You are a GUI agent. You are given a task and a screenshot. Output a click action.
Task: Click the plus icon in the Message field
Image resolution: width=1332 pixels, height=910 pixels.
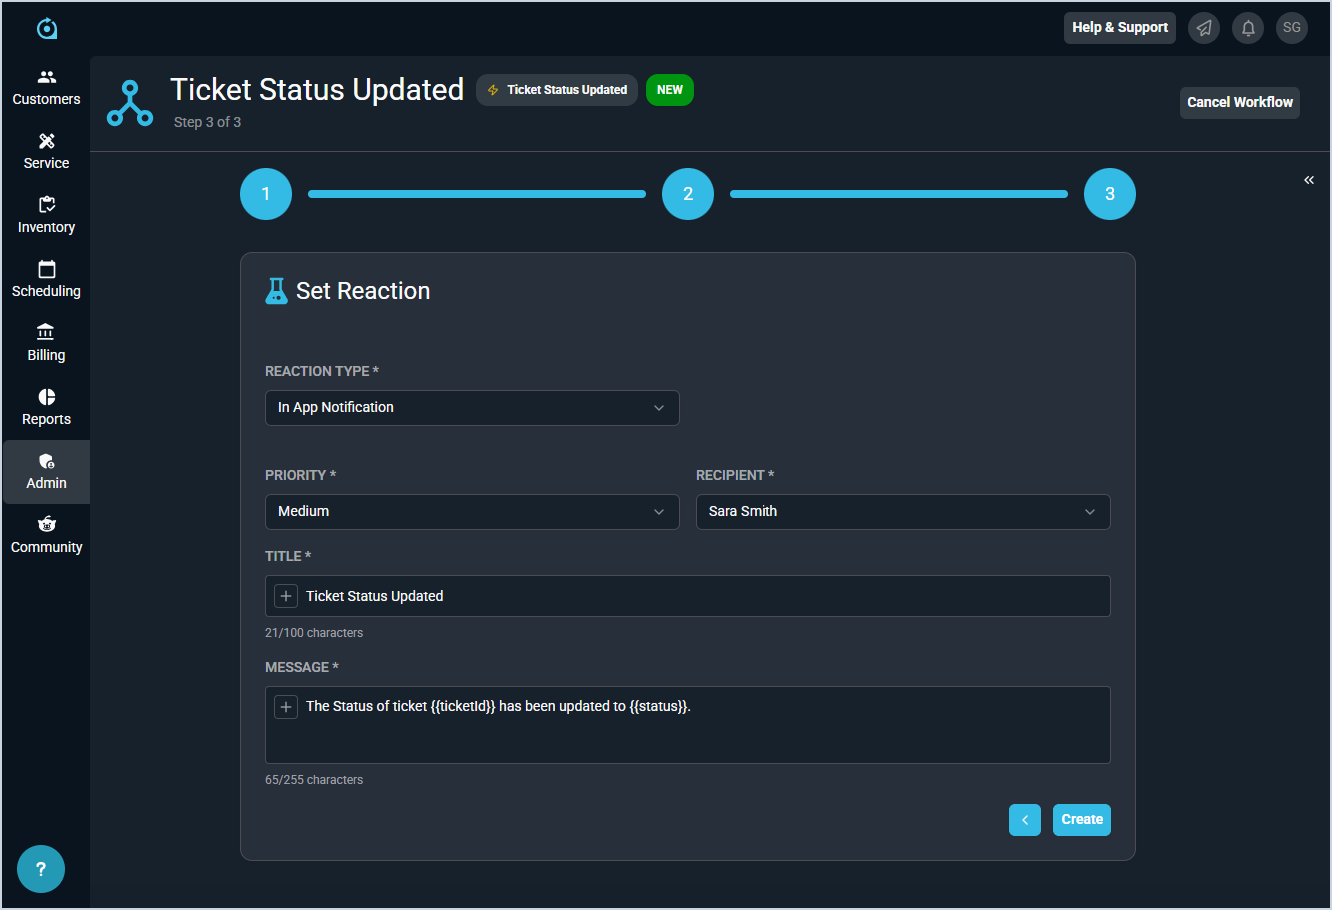tap(286, 707)
